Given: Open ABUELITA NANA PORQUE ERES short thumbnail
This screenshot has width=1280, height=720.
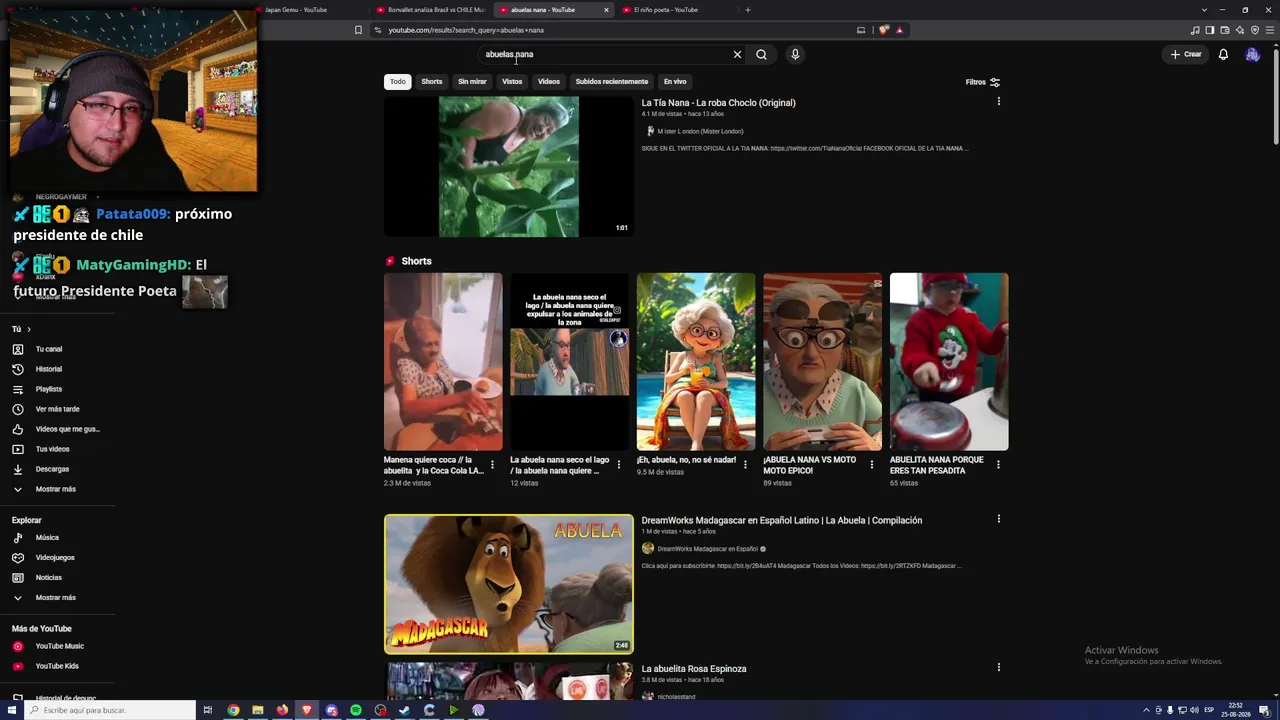Looking at the screenshot, I should tap(949, 362).
